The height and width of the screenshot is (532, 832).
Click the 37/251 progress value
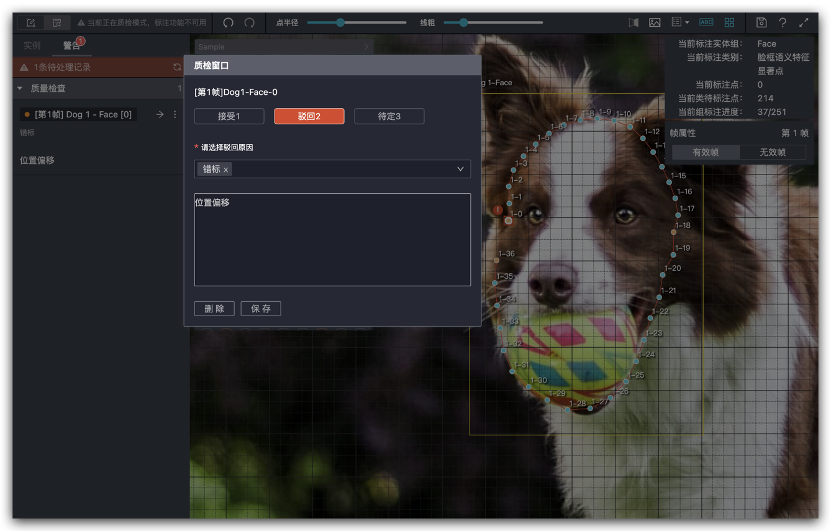(772, 112)
